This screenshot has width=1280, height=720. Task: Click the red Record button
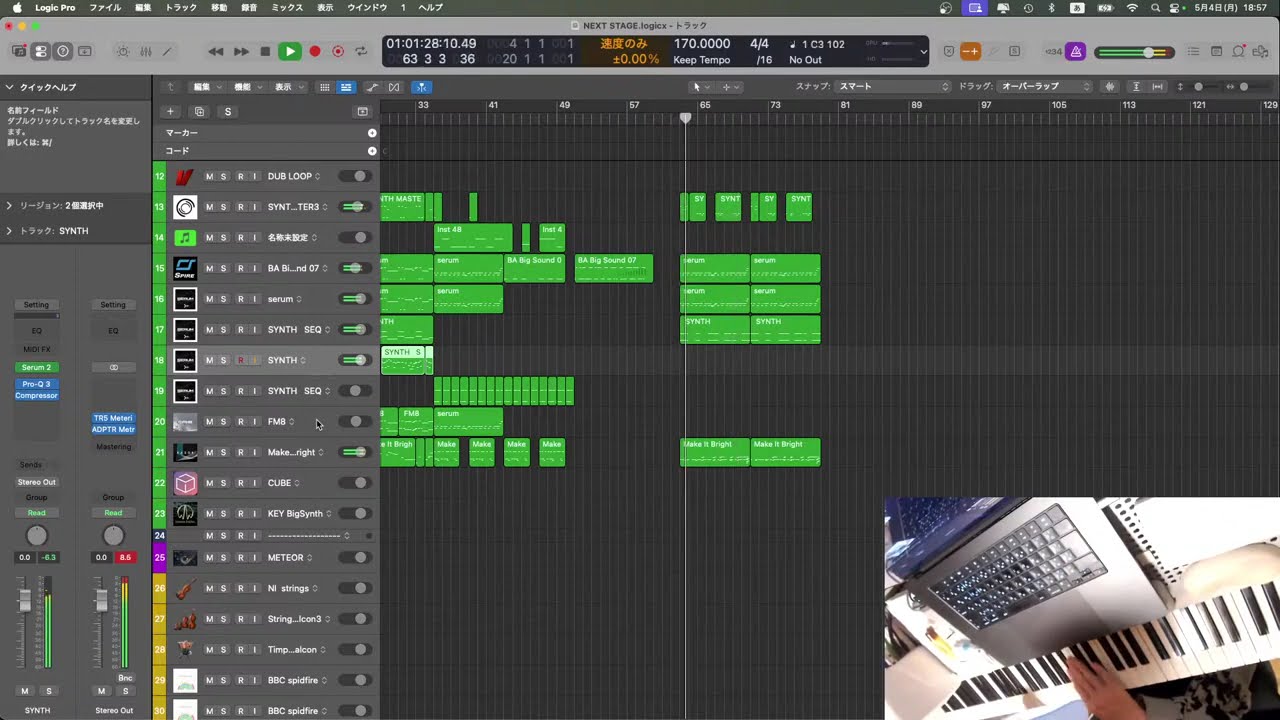(314, 51)
